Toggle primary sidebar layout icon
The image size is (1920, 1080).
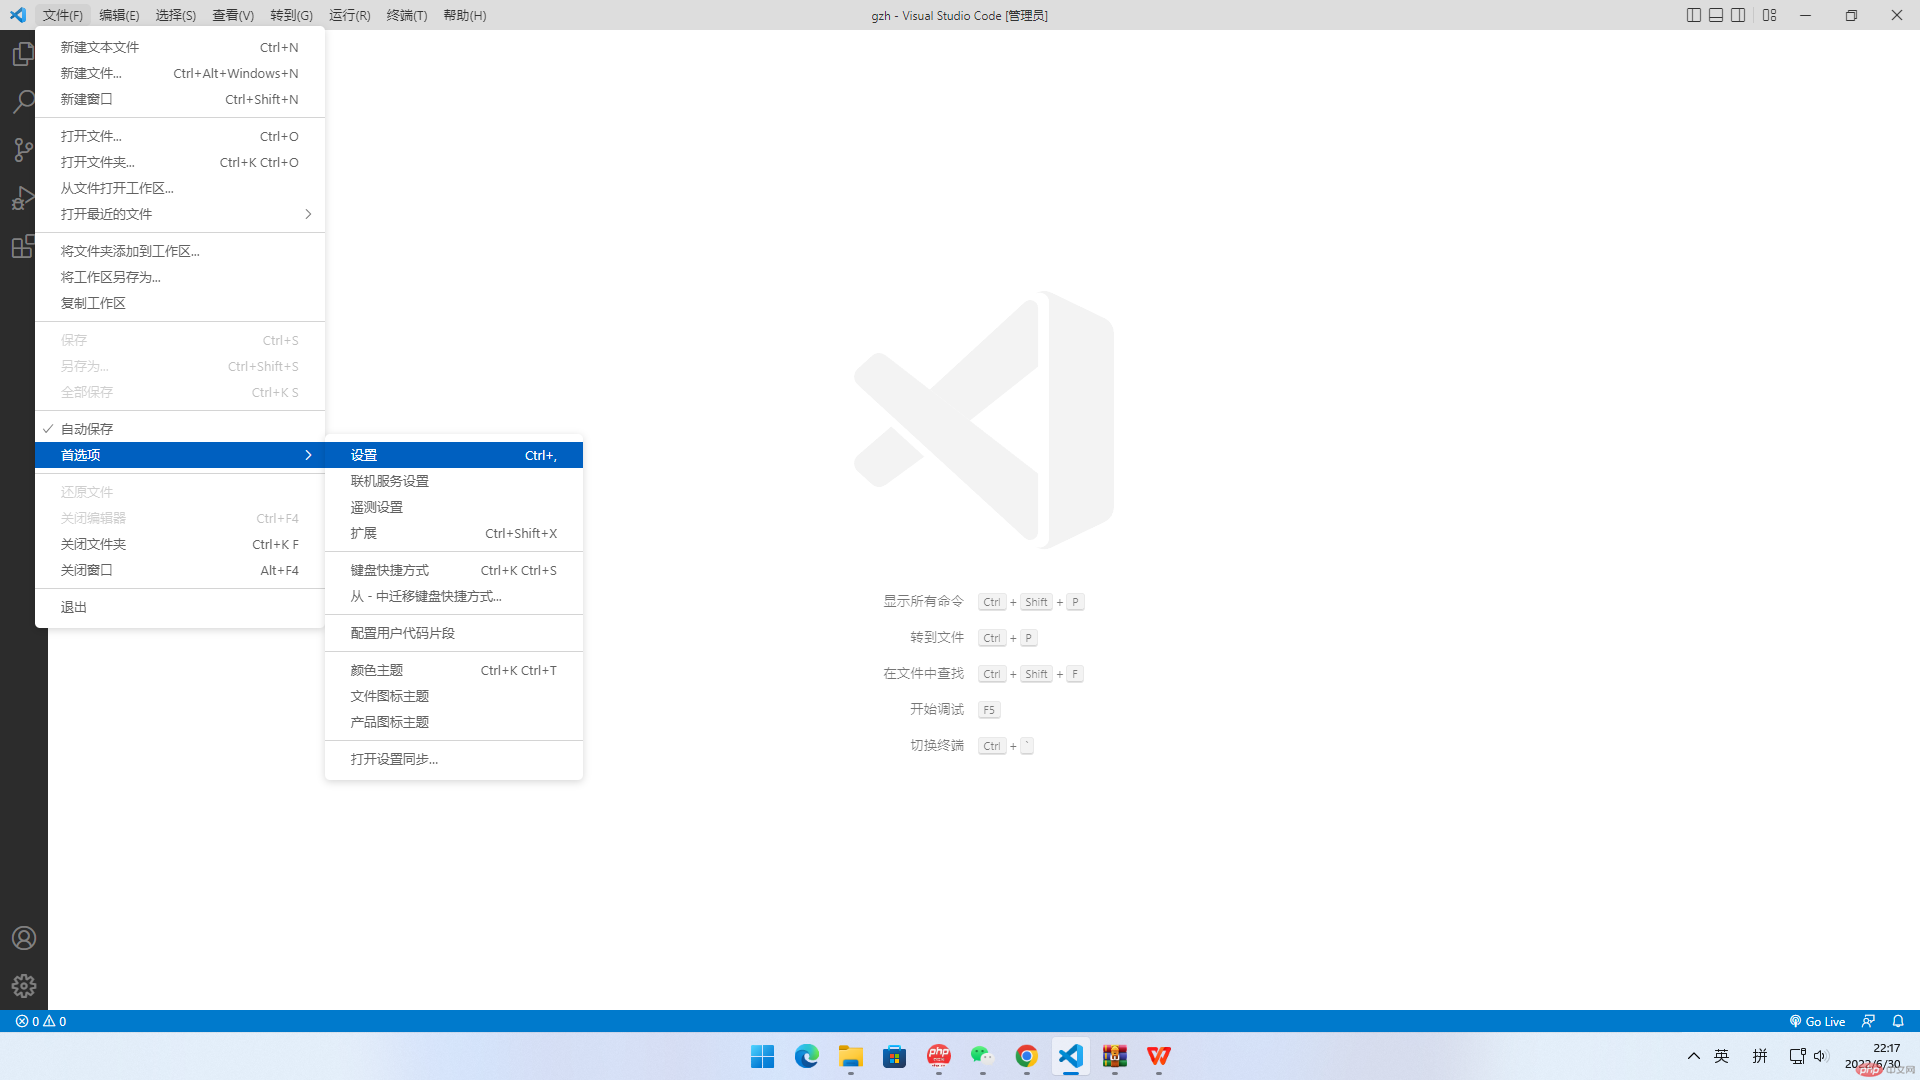(x=1693, y=15)
